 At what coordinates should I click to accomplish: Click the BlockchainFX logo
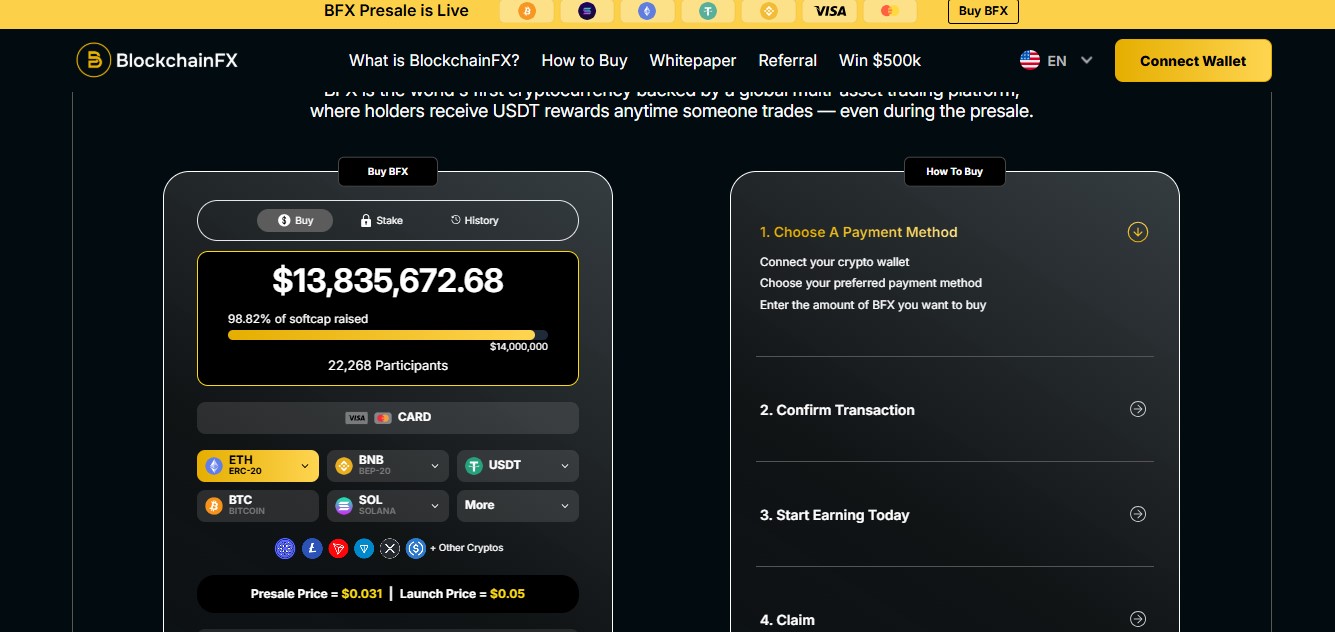(x=156, y=60)
